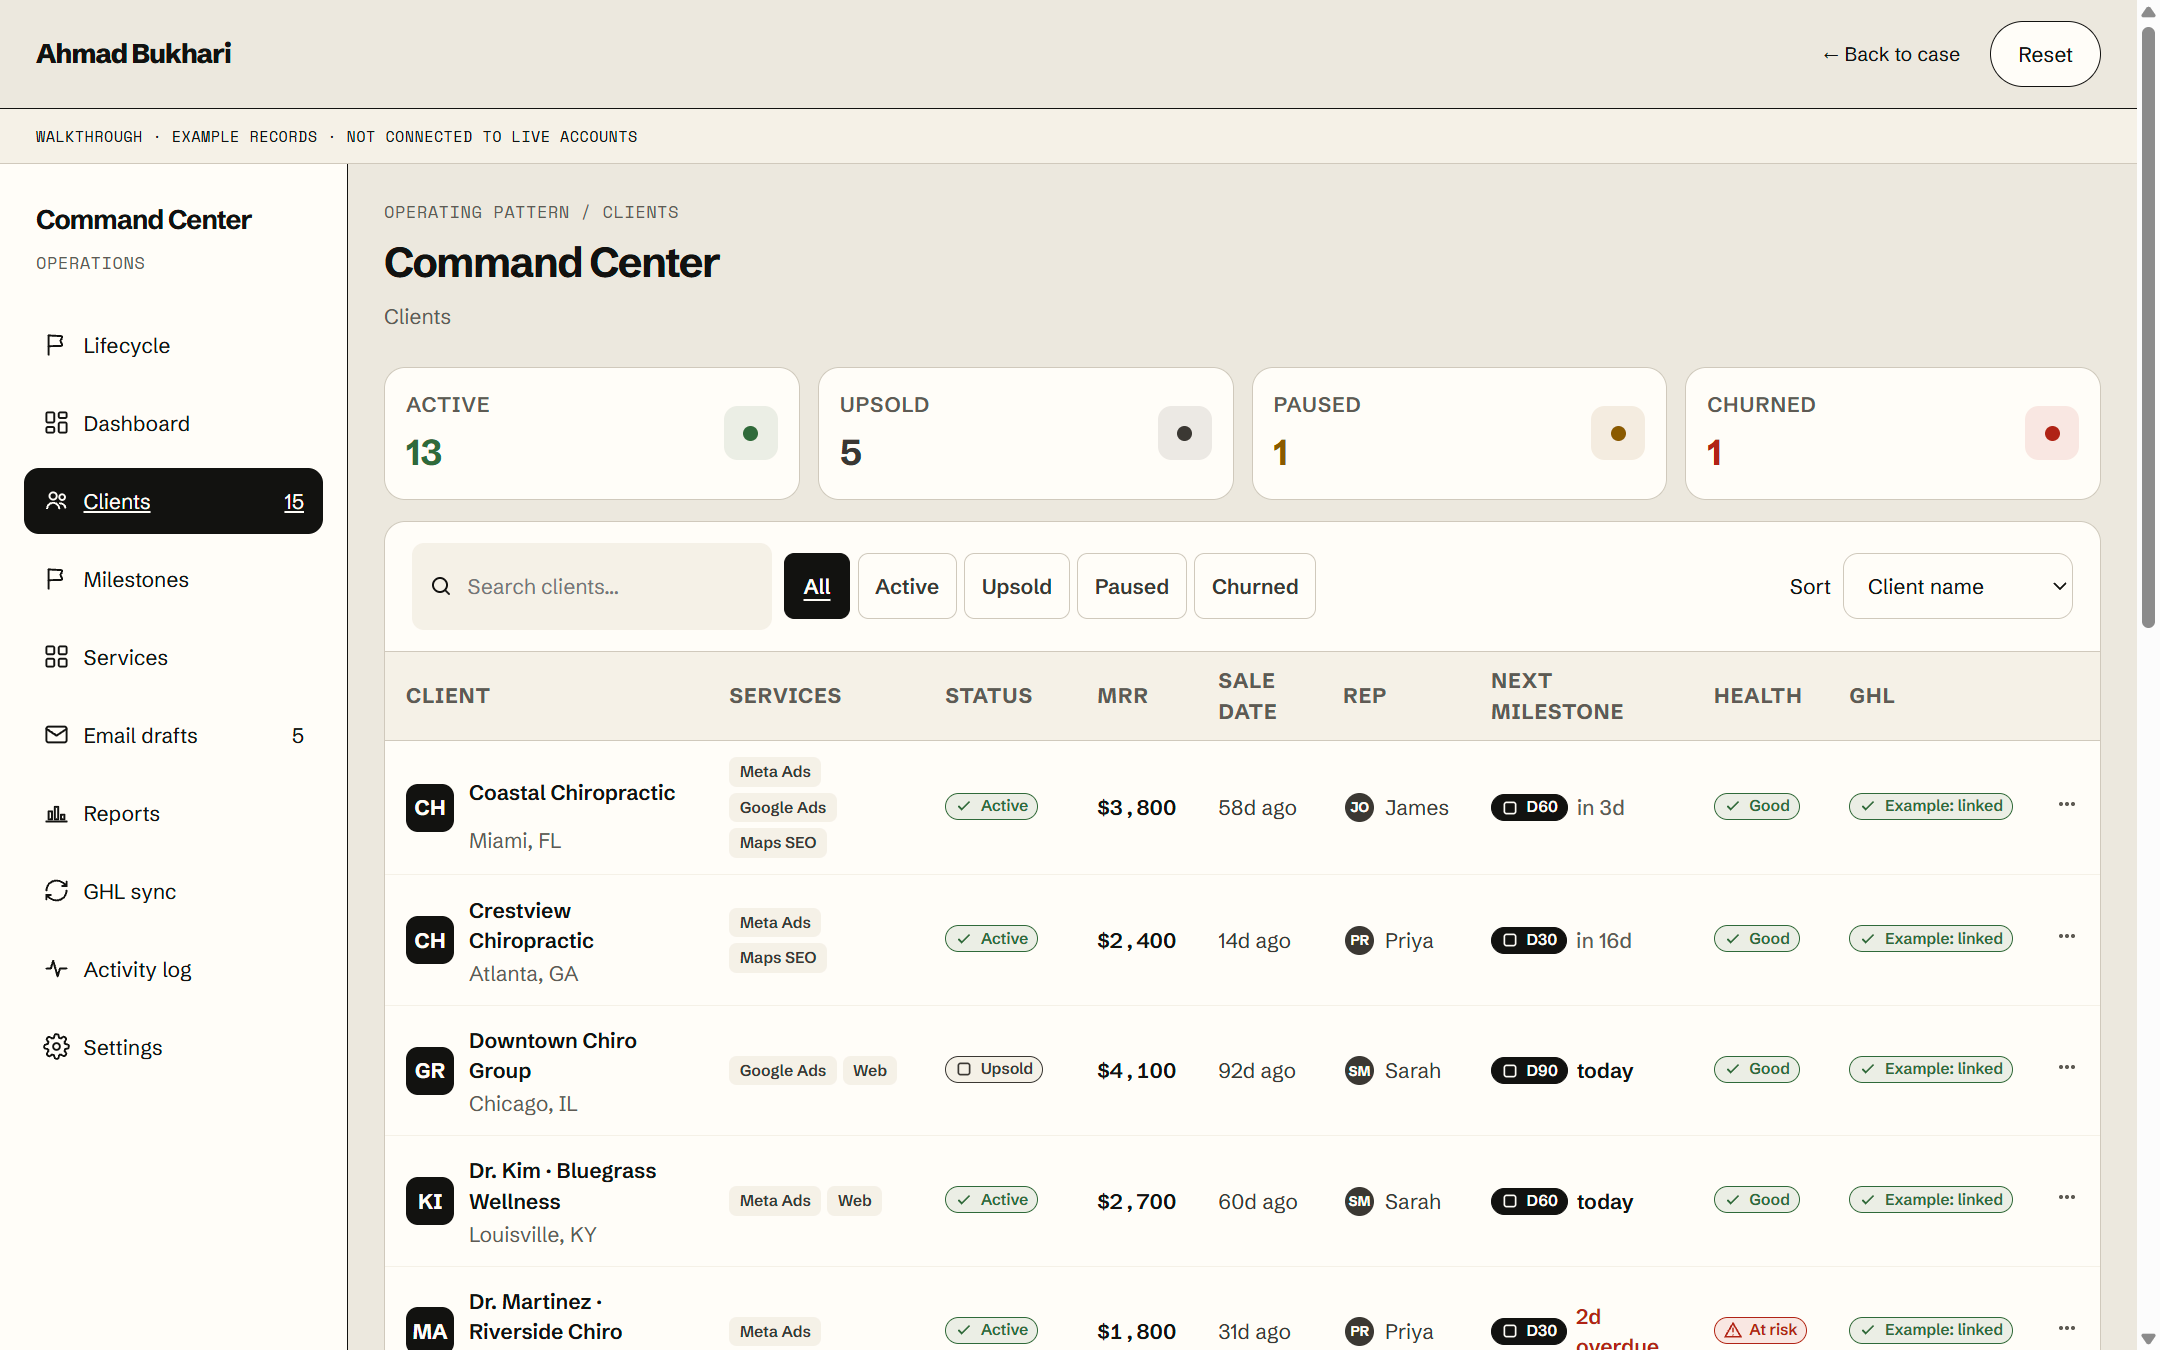Click the Example: linked badge for Crestview Chiropractic
The width and height of the screenshot is (2160, 1350).
click(x=1930, y=938)
